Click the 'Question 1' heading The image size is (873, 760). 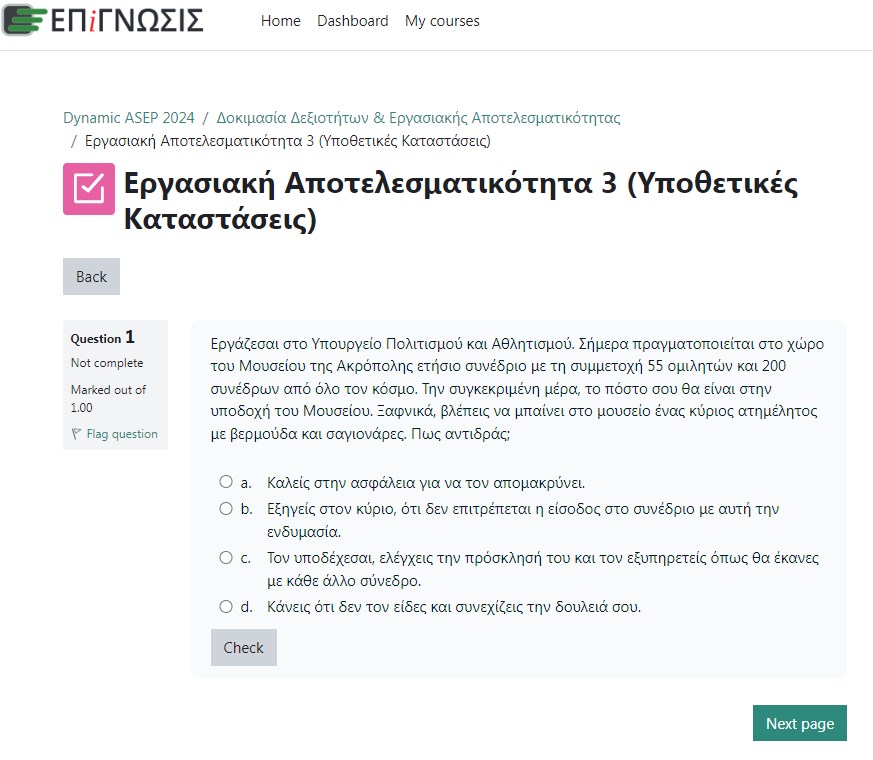[x=102, y=337]
